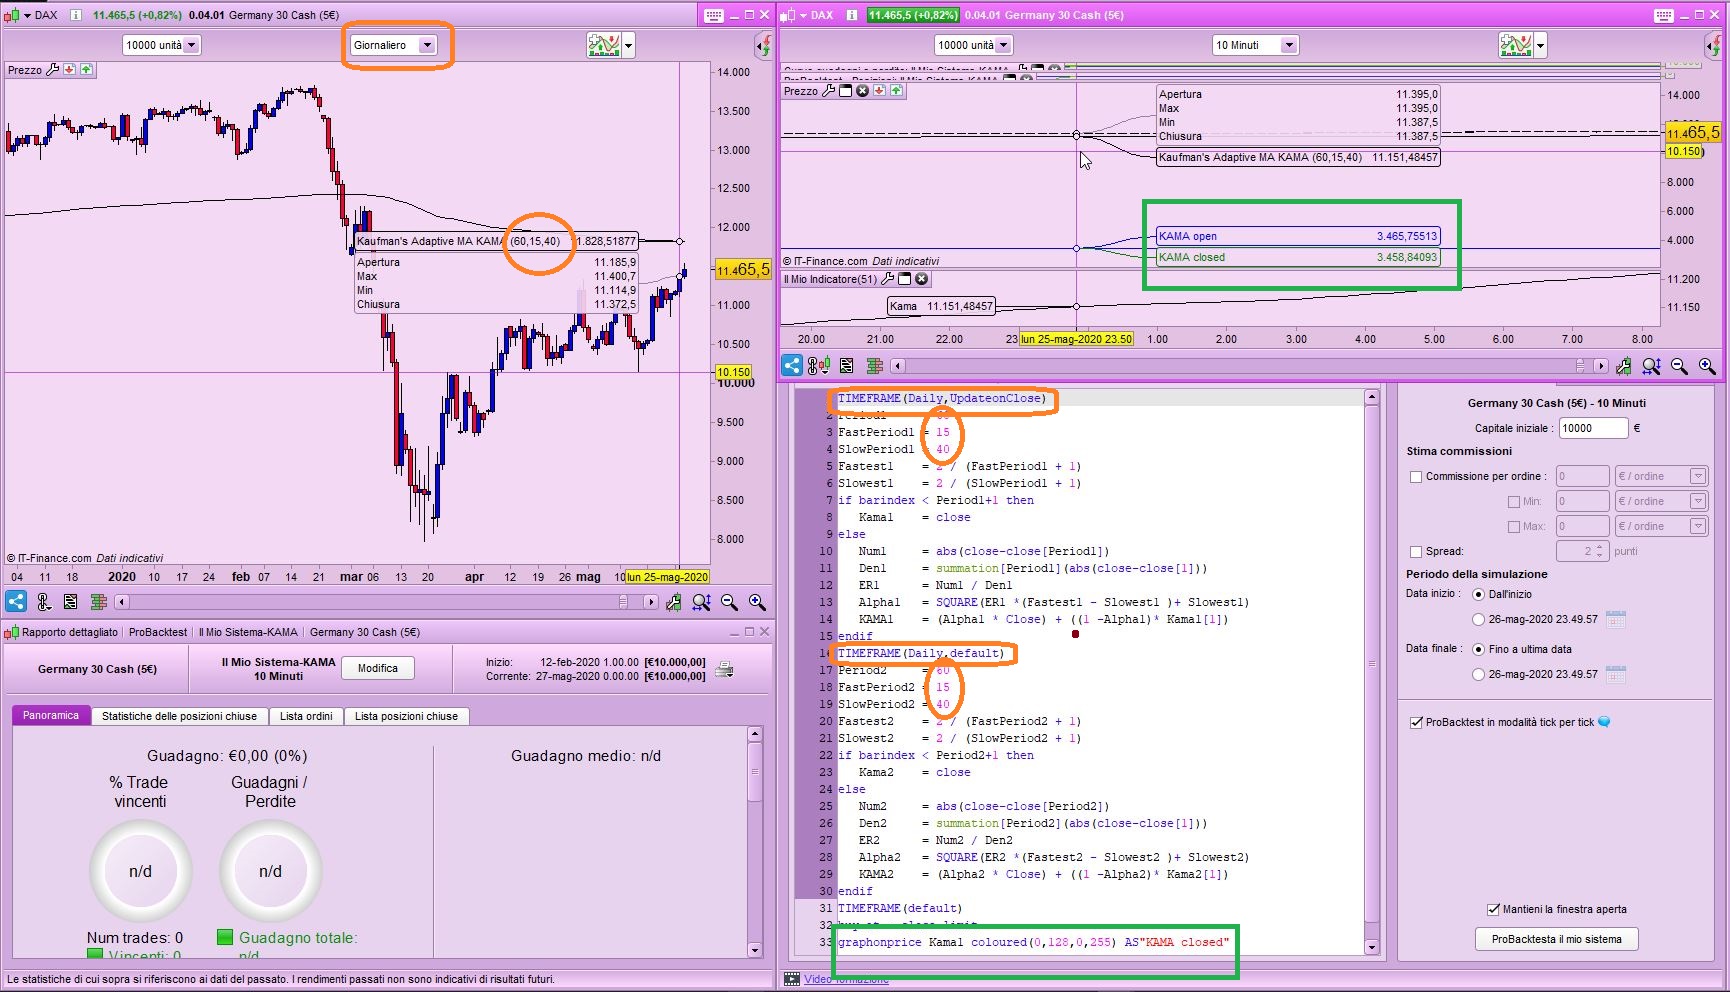Click the Modifica button
The height and width of the screenshot is (992, 1730).
(x=378, y=668)
